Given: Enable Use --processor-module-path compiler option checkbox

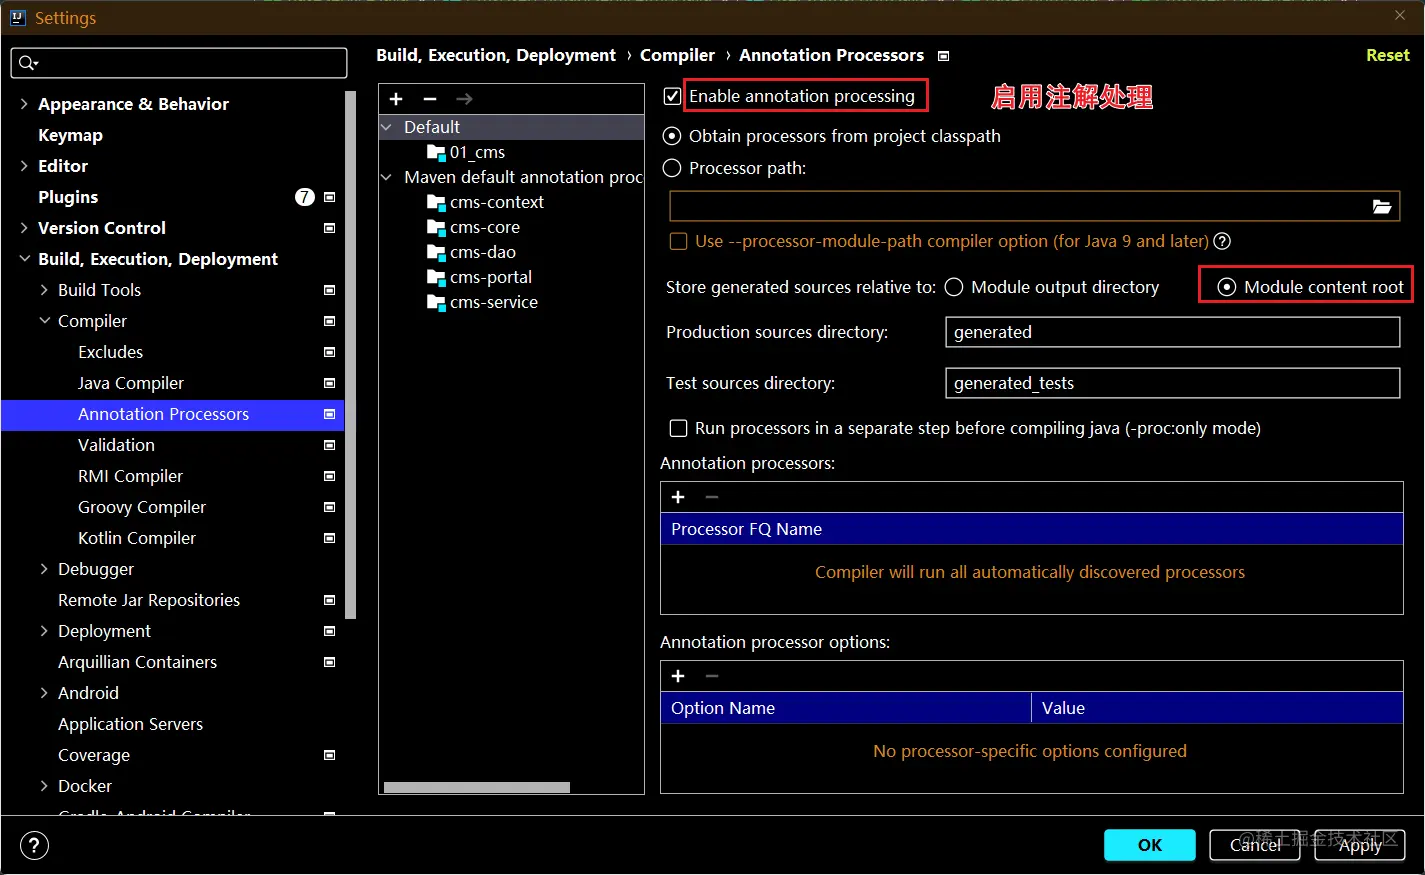Looking at the screenshot, I should coord(678,241).
